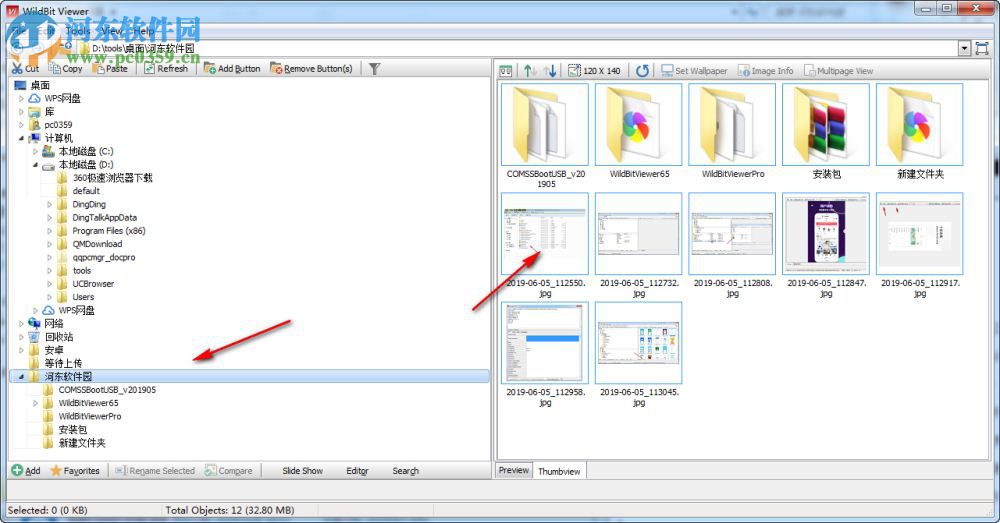This screenshot has height=523, width=1000.
Task: Open Image Info toolbar item
Action: click(x=765, y=71)
